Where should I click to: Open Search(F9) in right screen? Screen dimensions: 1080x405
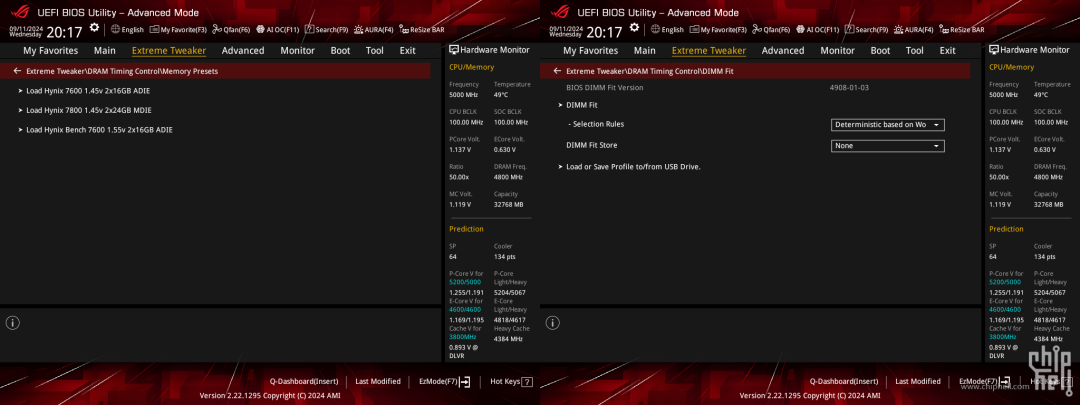[866, 30]
